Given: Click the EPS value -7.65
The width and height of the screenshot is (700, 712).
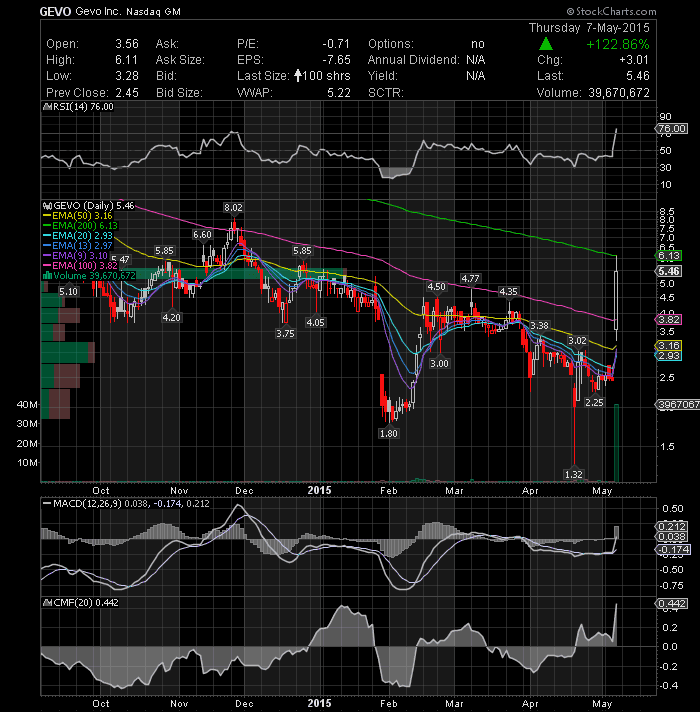Looking at the screenshot, I should tap(336, 59).
